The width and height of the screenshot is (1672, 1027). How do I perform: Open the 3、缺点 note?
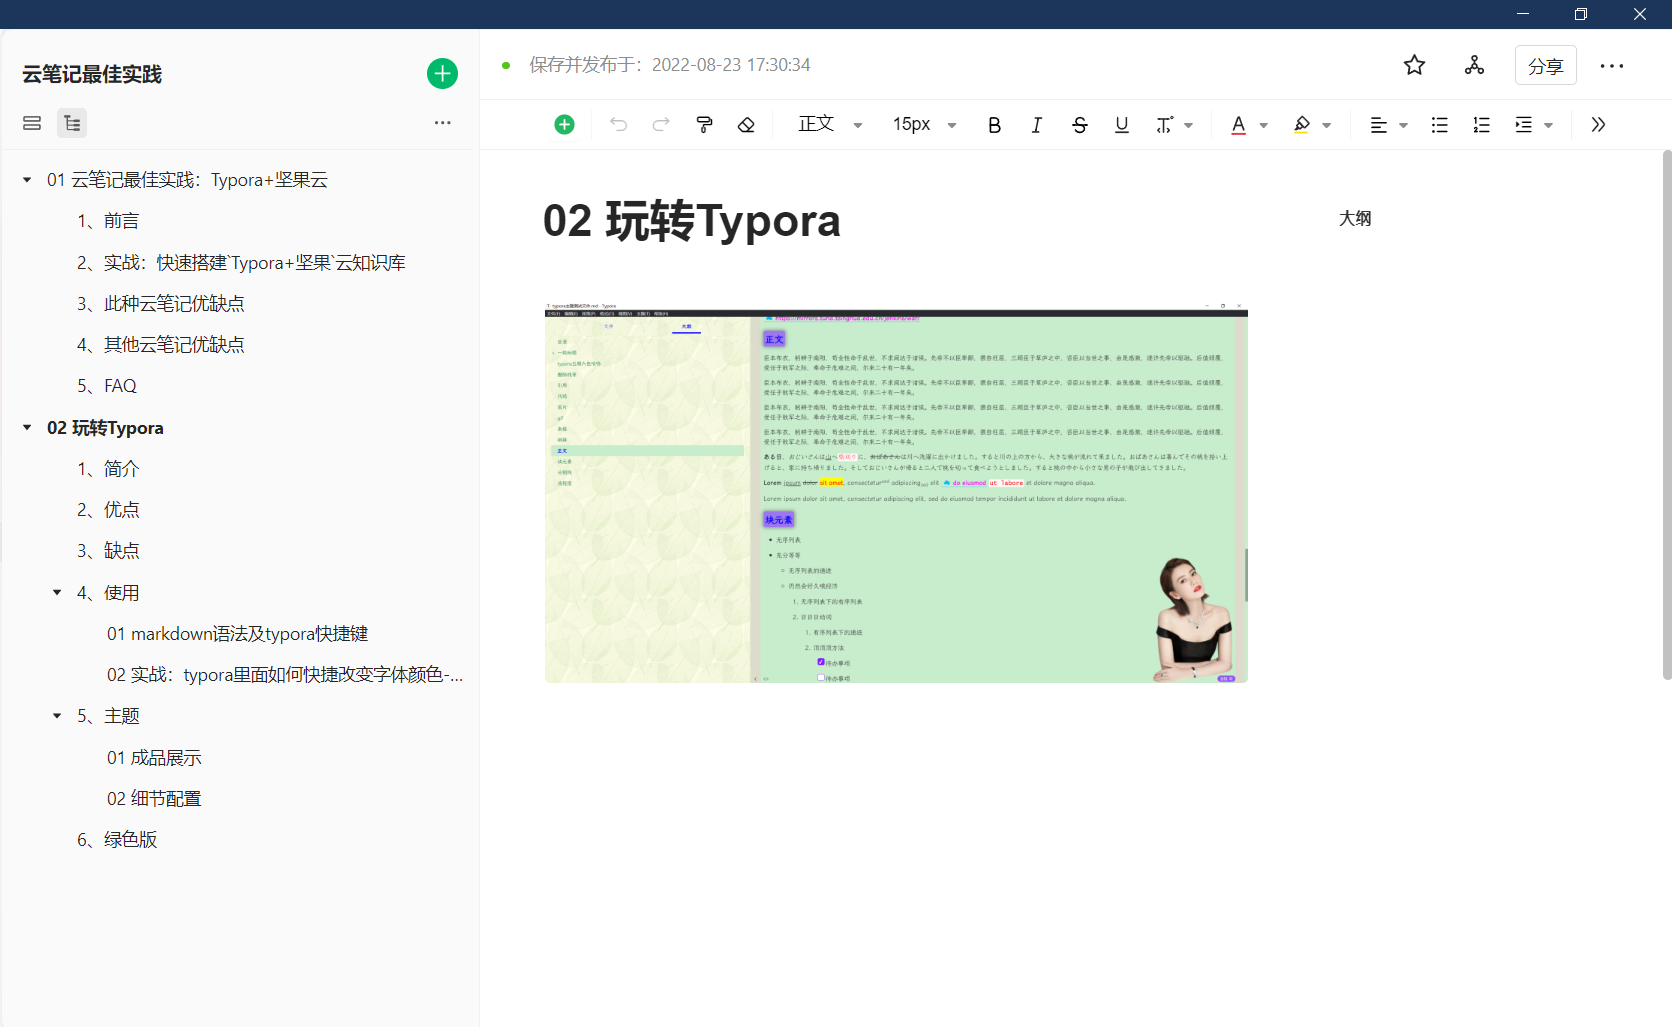coord(108,551)
